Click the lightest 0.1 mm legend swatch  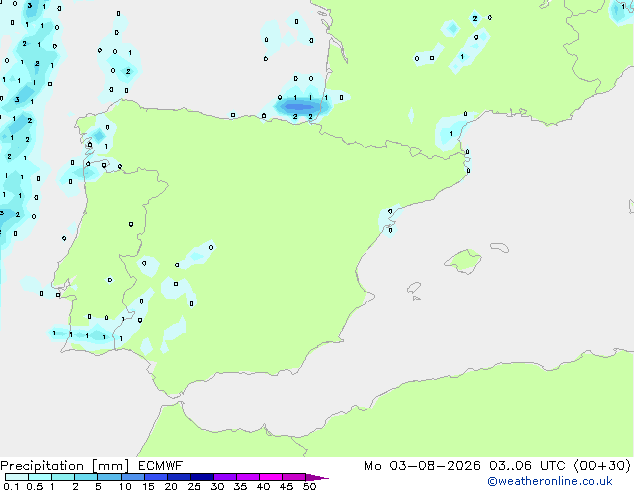coord(17,477)
